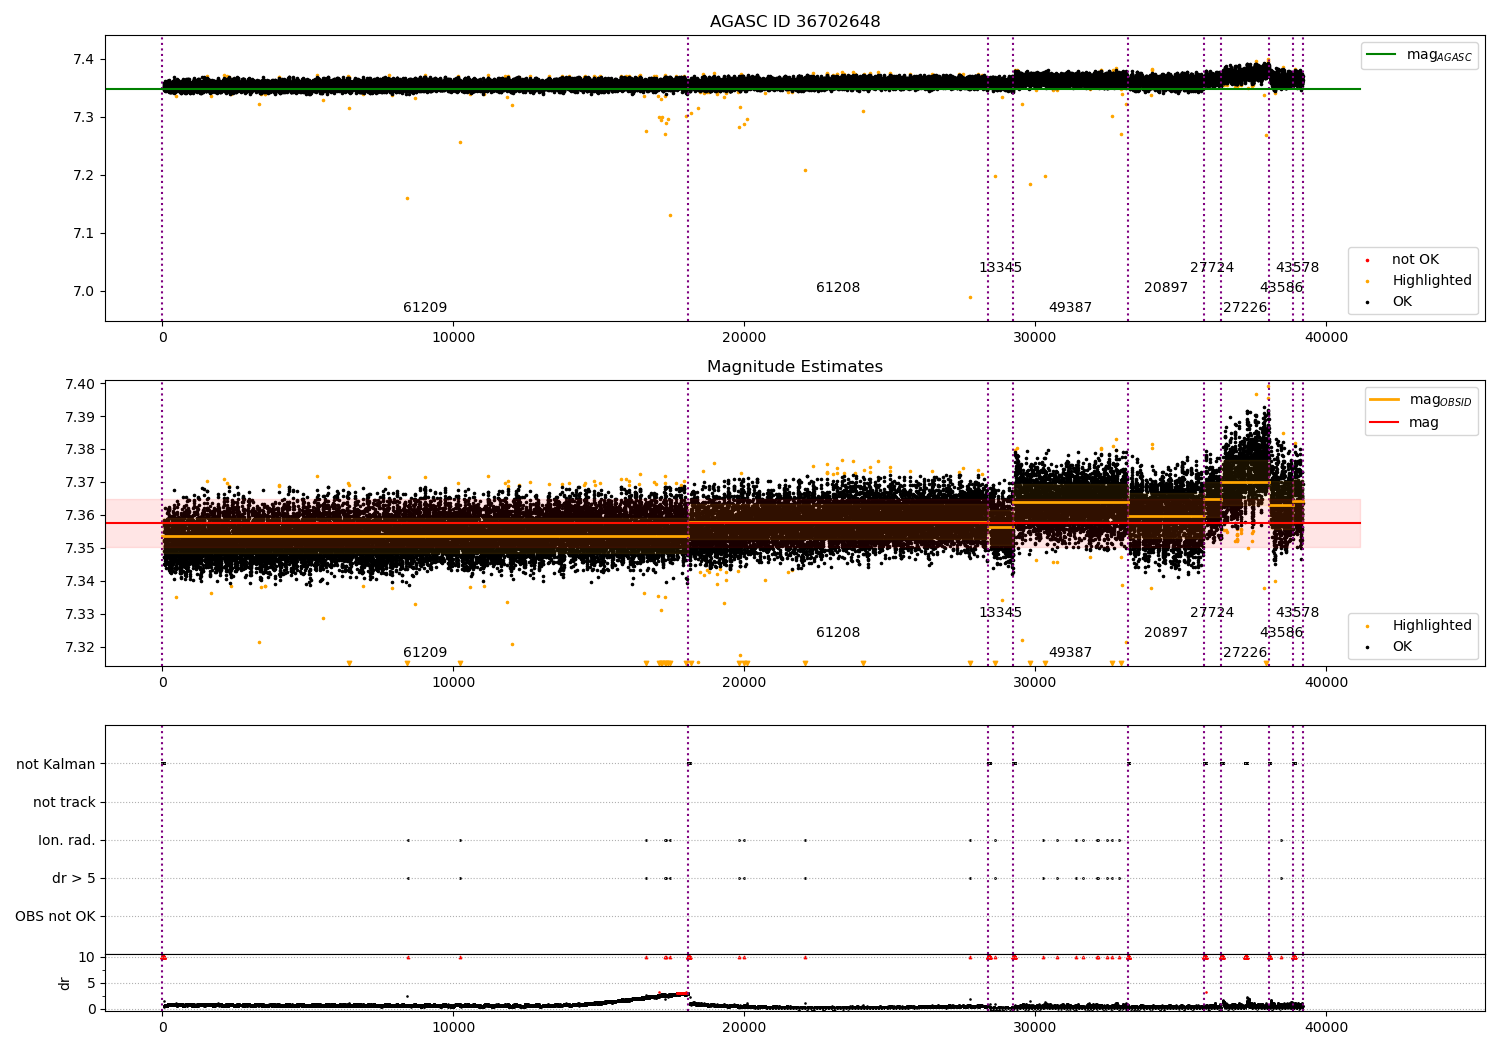The width and height of the screenshot is (1500, 1050).
Task: Click the 5 tick on dr axis
Action: [91, 983]
